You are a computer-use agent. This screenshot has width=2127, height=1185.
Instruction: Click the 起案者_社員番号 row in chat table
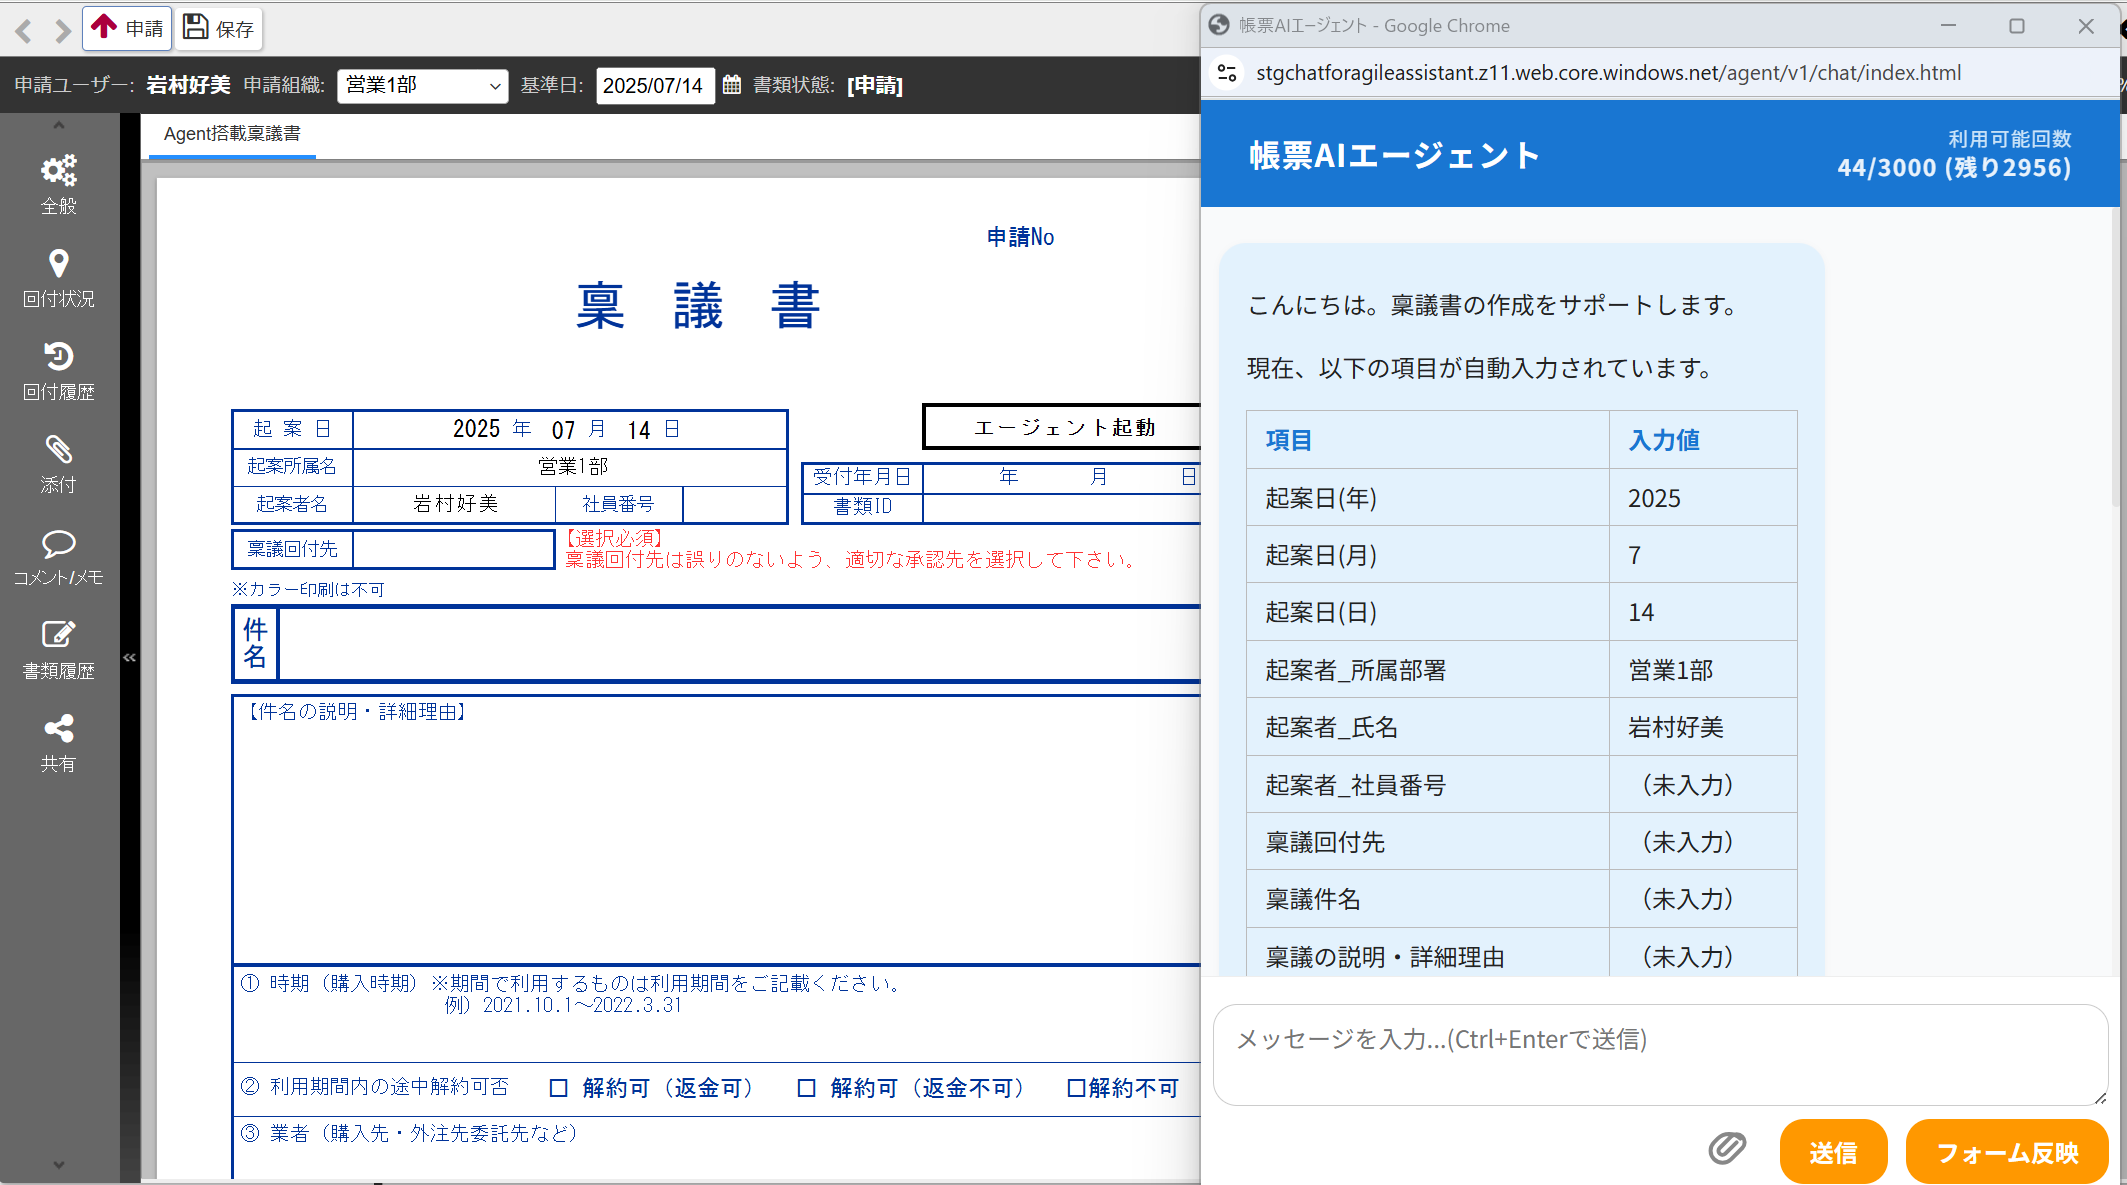click(x=1521, y=785)
